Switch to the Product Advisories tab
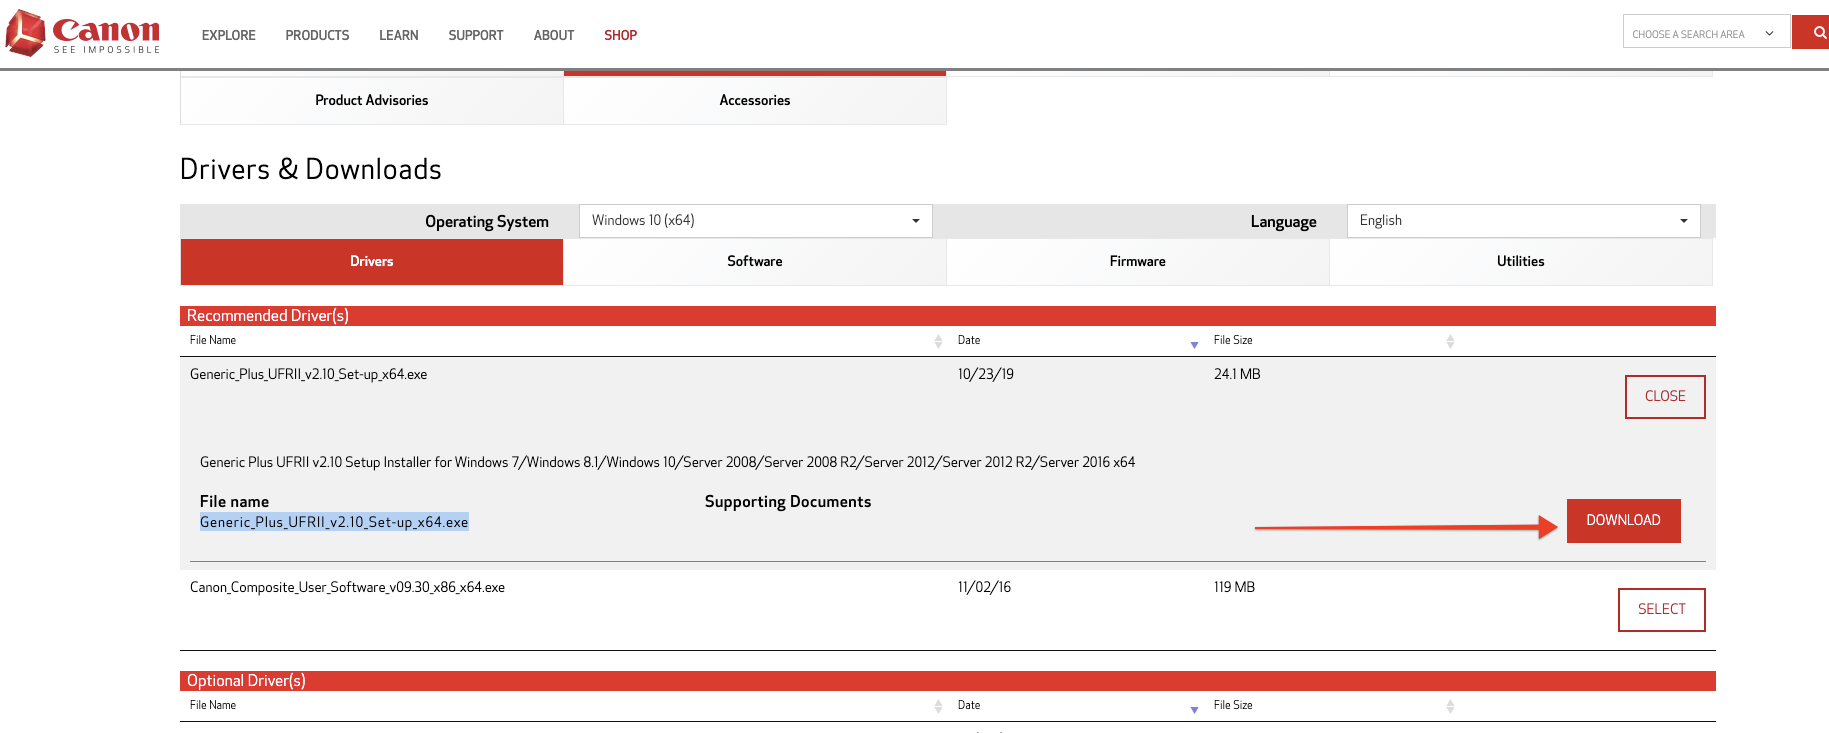Screen dimensions: 1829x733 [372, 100]
